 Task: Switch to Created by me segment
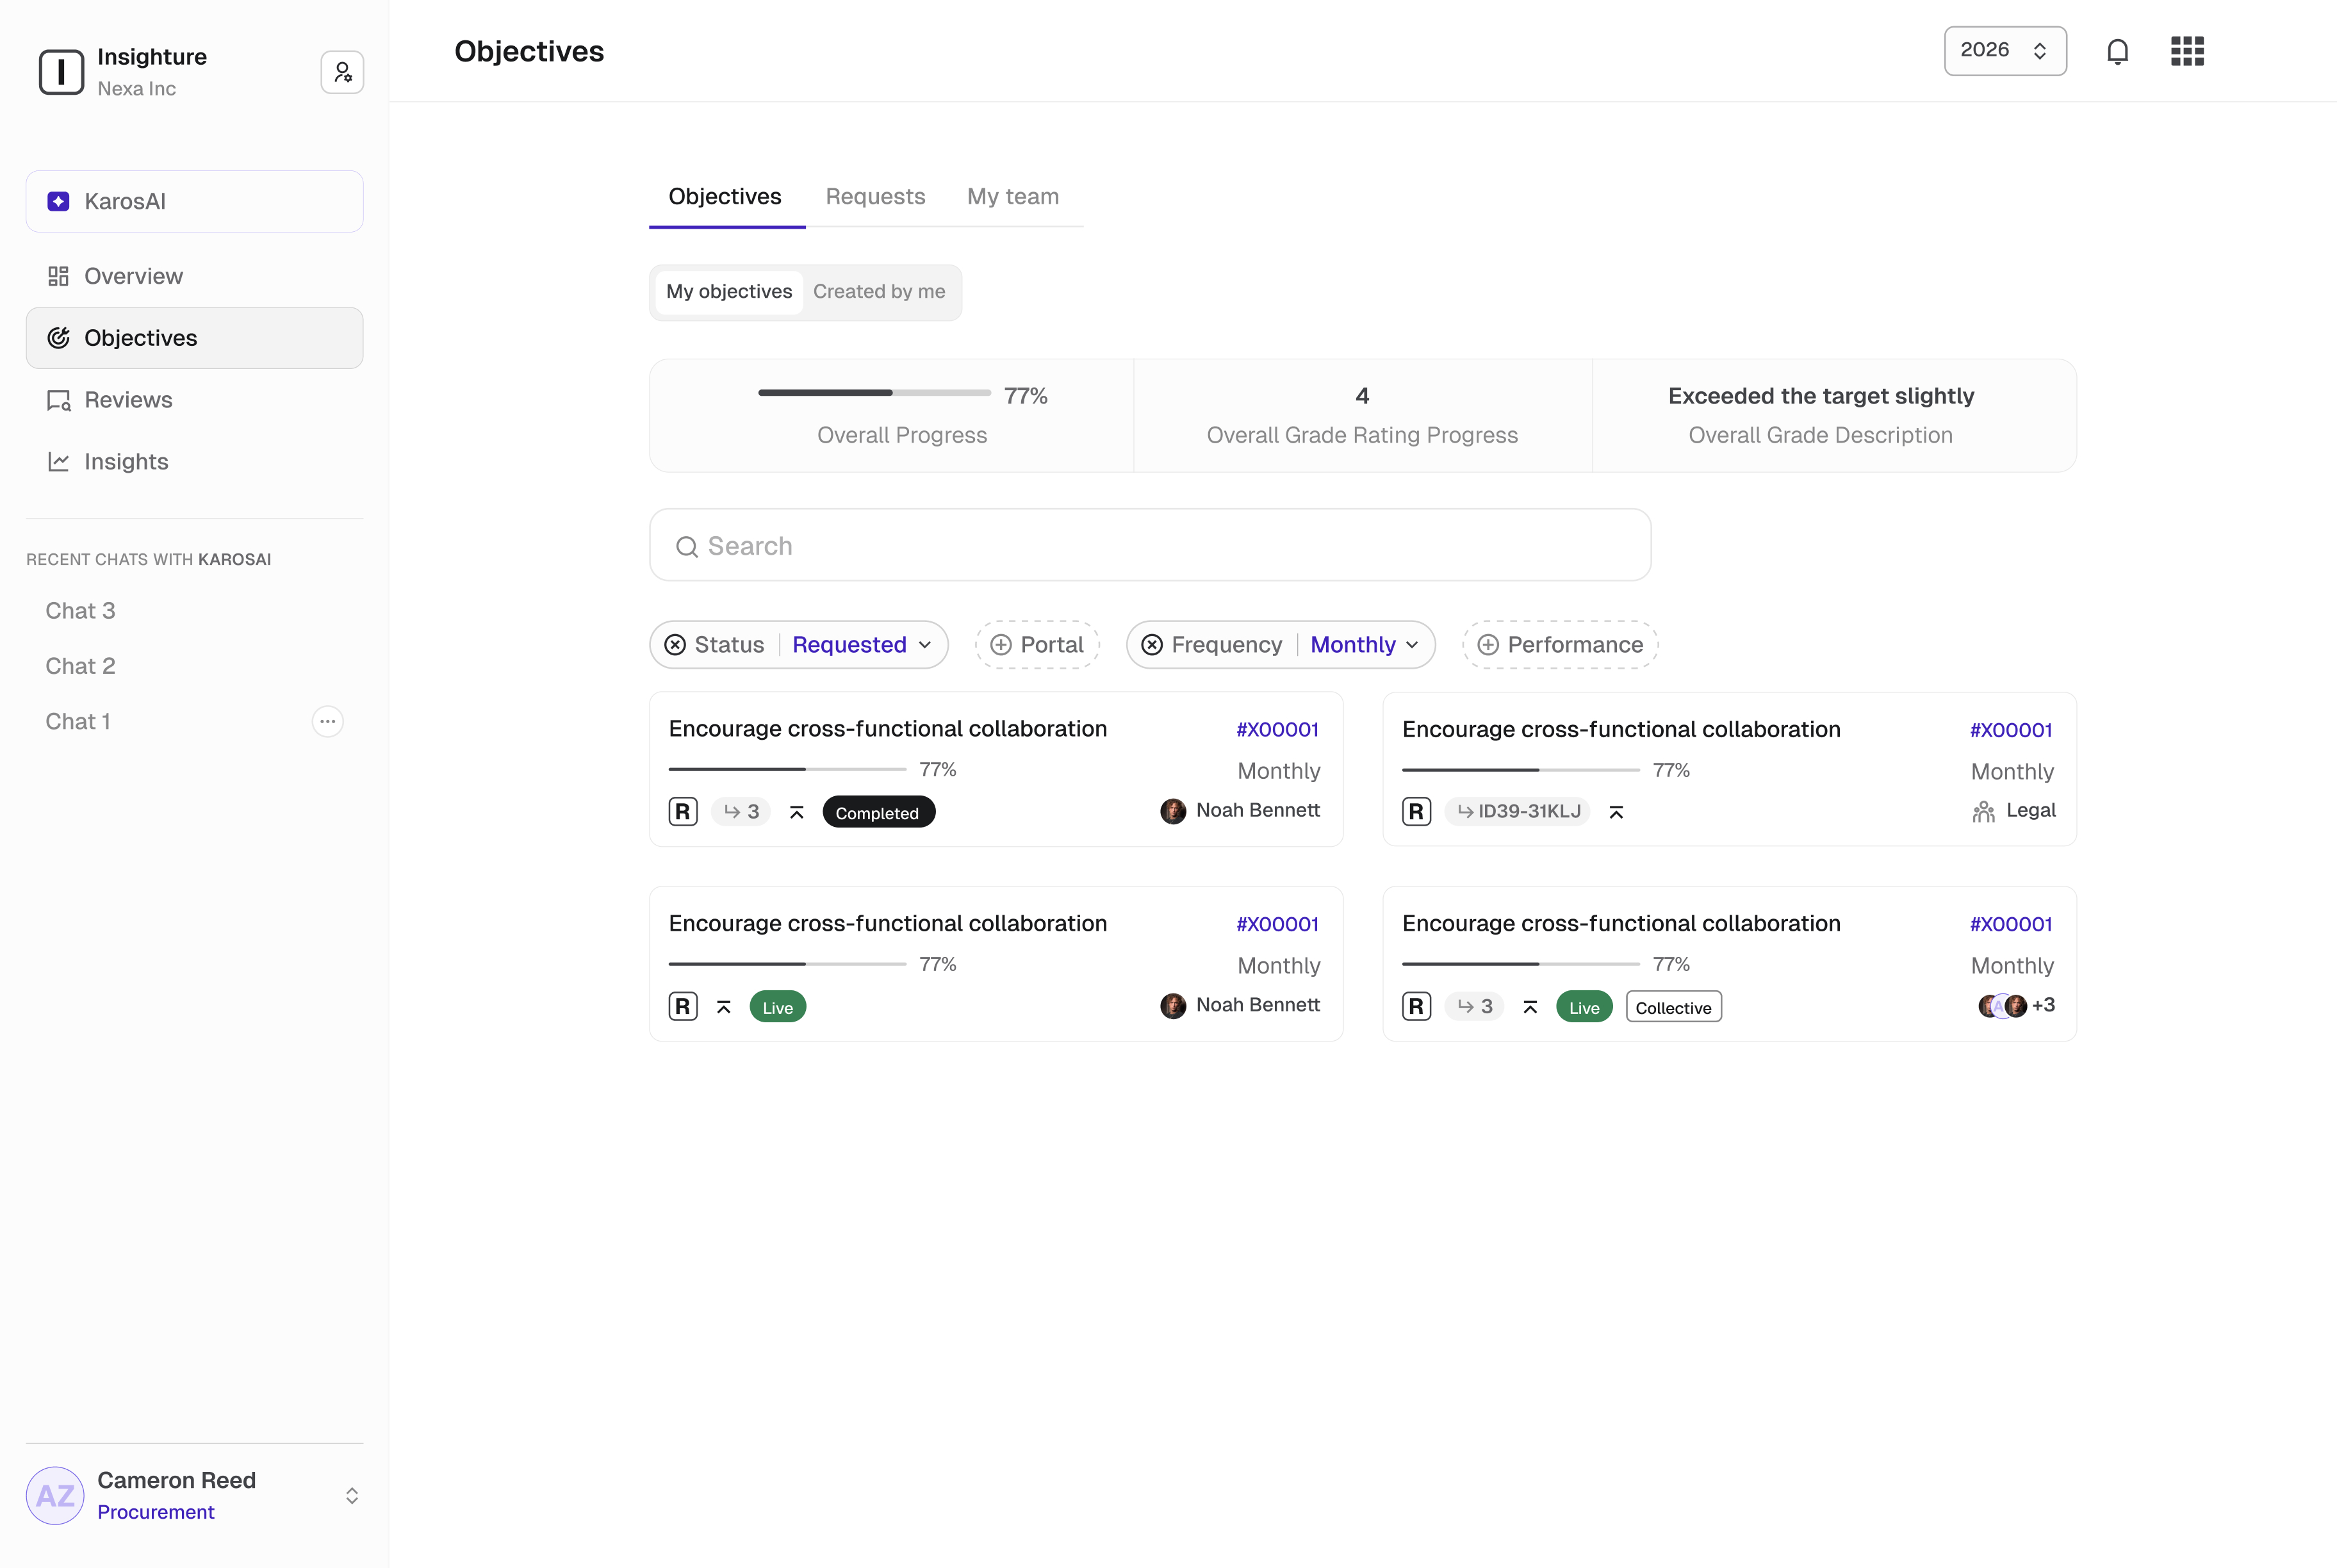click(879, 292)
